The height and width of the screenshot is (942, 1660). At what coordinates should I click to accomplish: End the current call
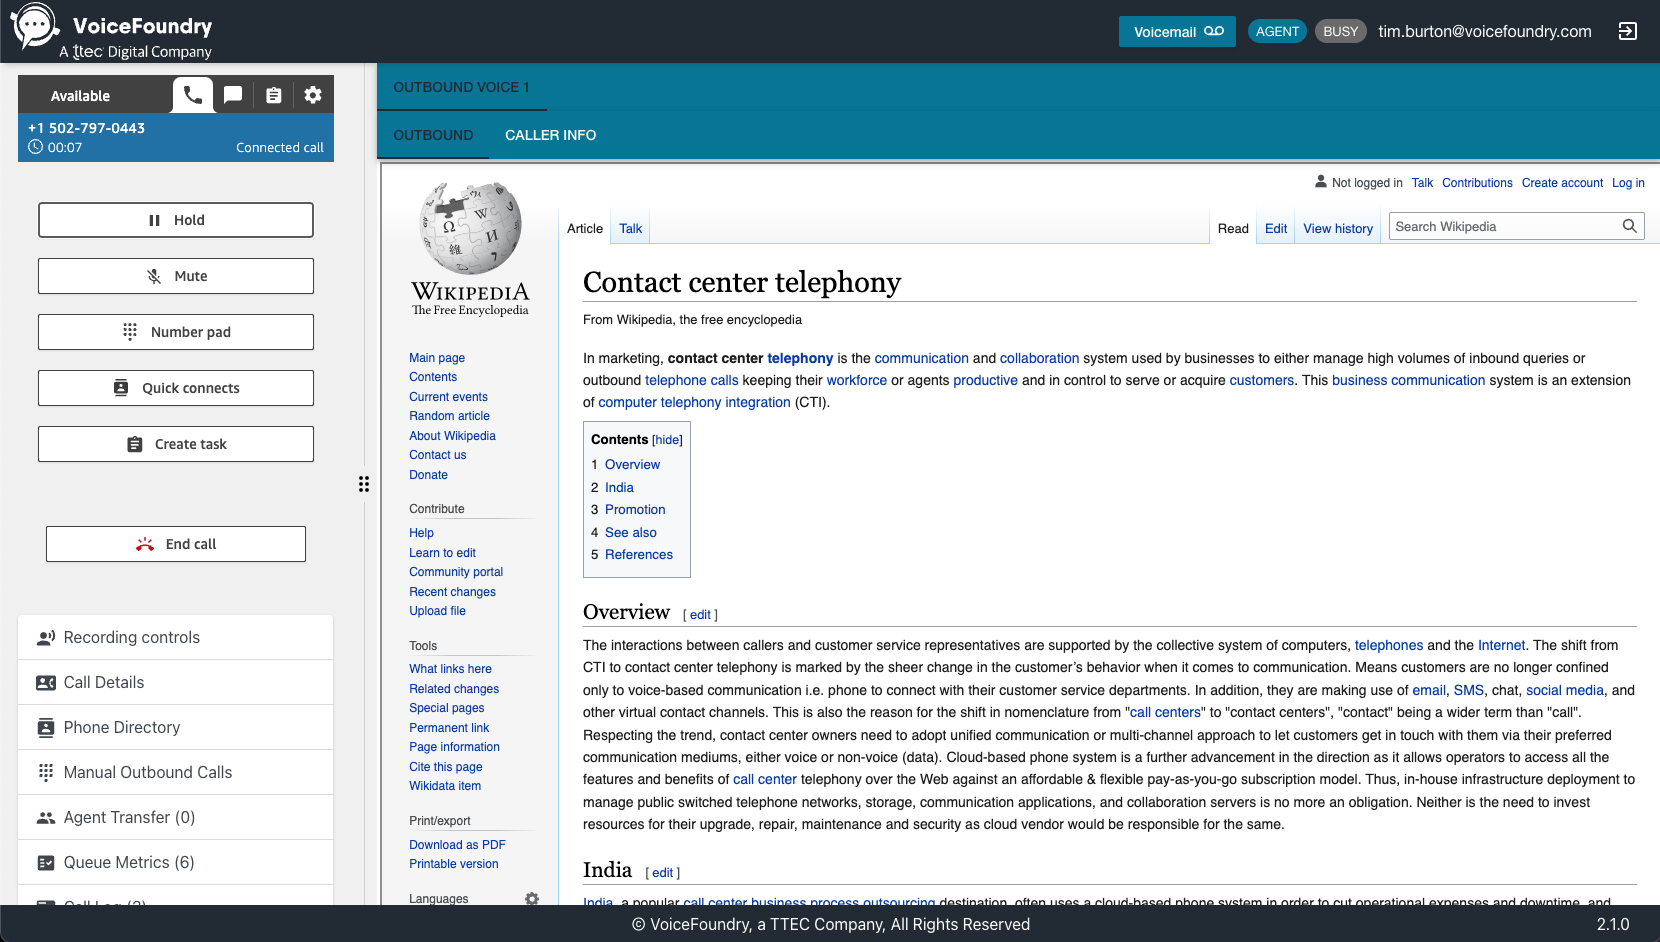176,544
